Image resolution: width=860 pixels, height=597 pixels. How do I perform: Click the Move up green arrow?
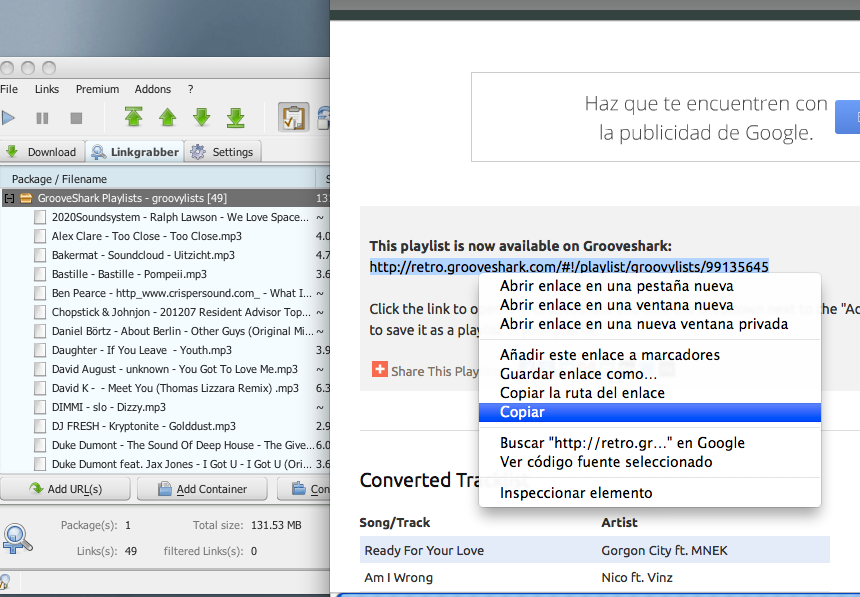coord(168,118)
